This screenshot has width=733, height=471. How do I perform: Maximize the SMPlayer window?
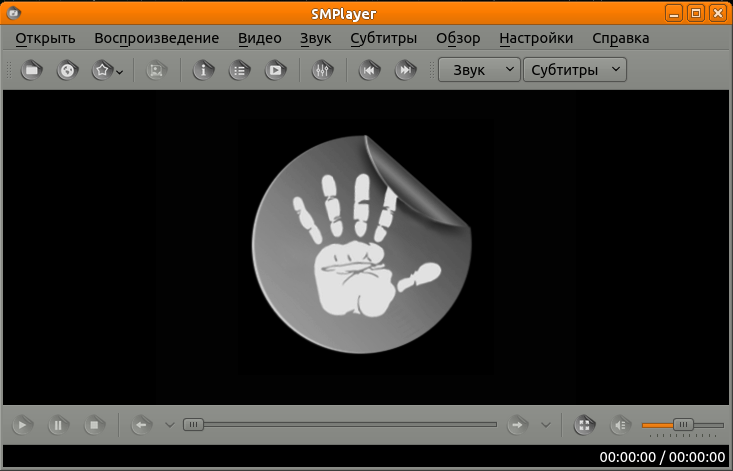click(x=696, y=13)
